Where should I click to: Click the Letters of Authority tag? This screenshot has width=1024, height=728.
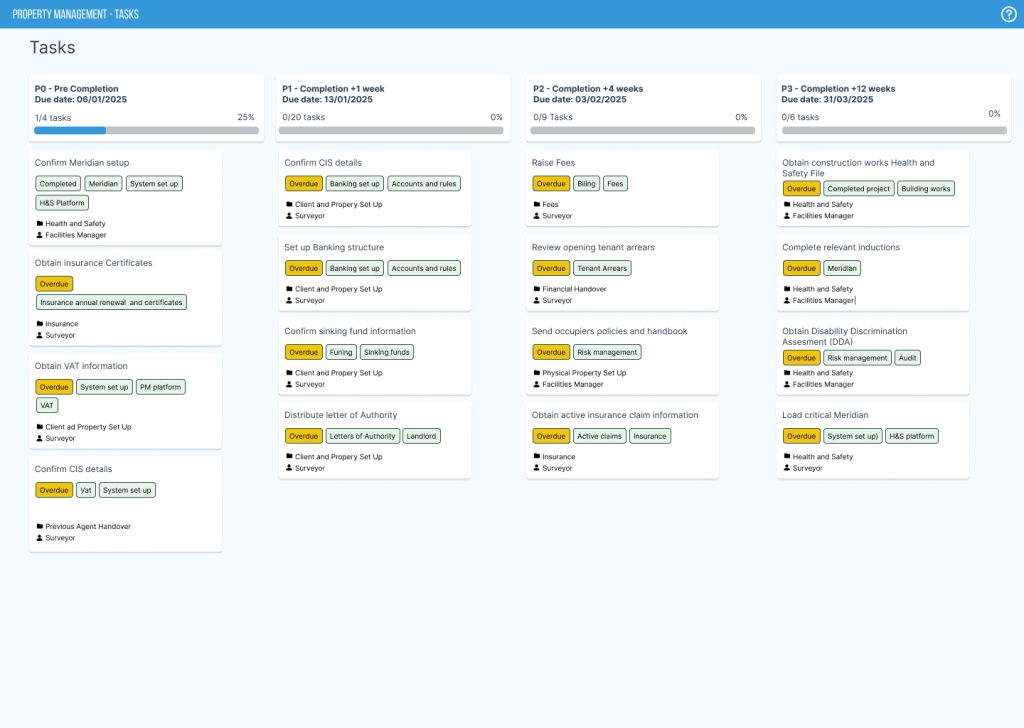362,436
